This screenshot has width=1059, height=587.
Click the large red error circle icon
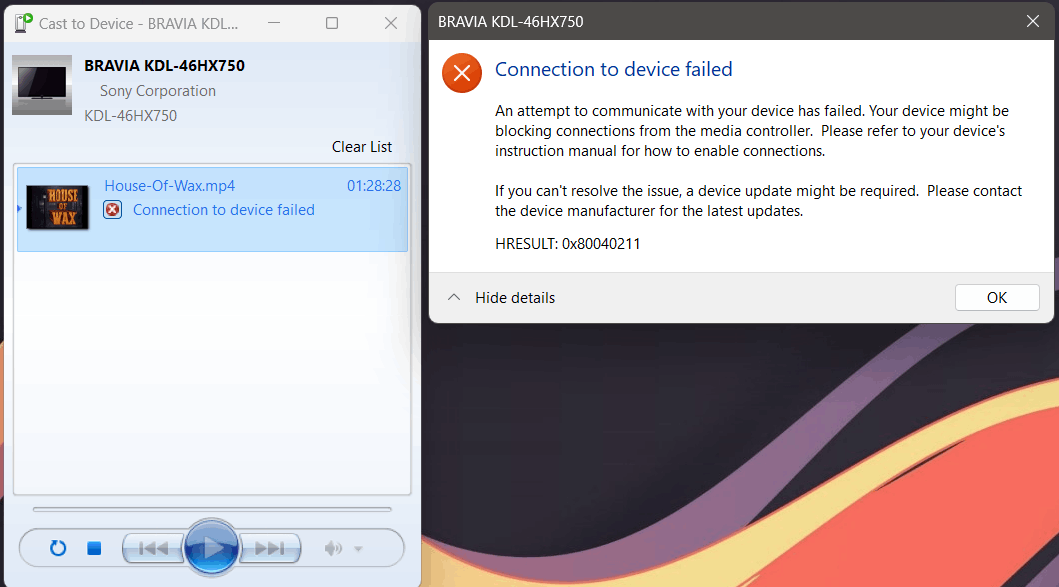tap(462, 73)
